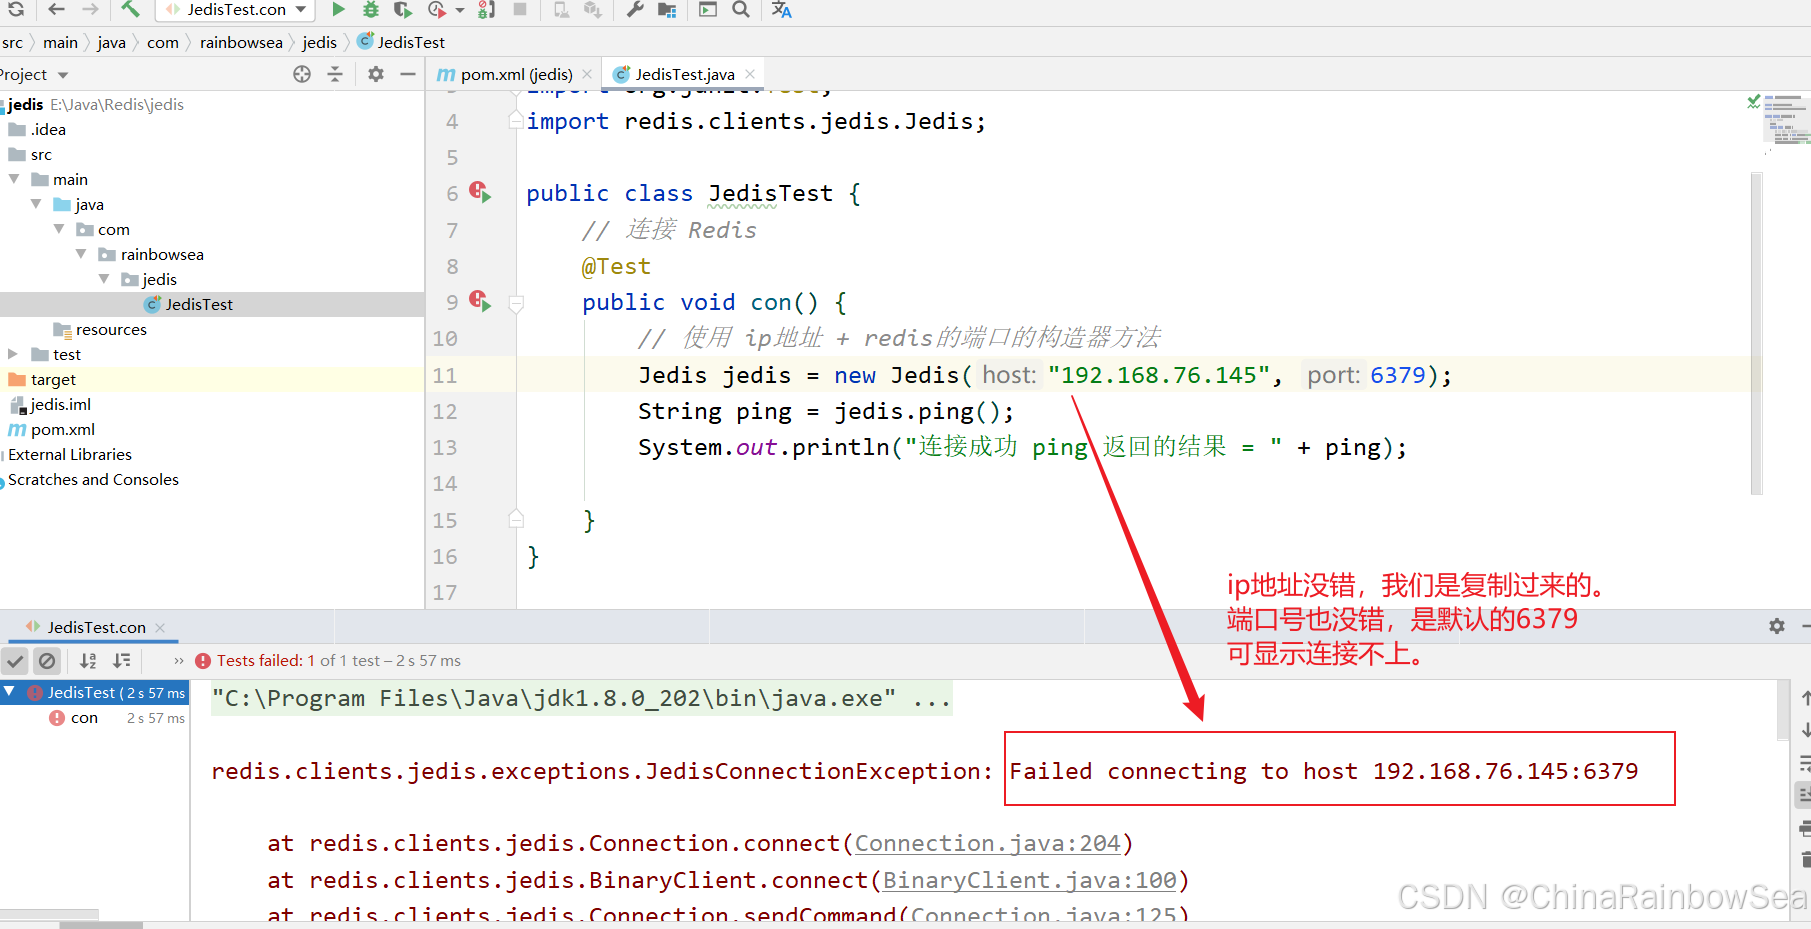Open the Search Everywhere magnifier
1811x929 pixels.
(740, 10)
